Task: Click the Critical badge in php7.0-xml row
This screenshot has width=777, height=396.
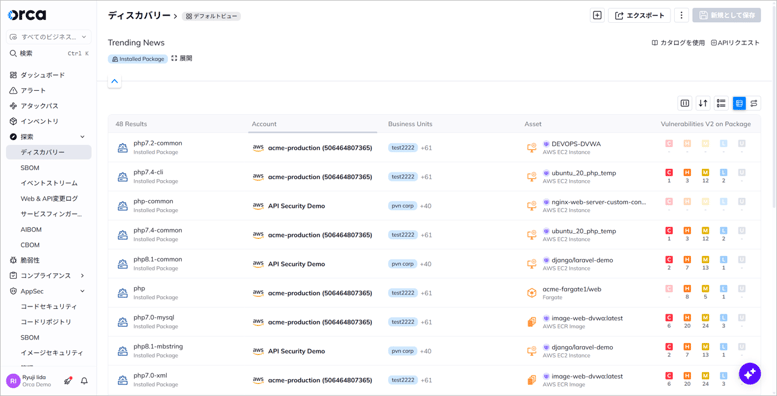Action: (669, 376)
